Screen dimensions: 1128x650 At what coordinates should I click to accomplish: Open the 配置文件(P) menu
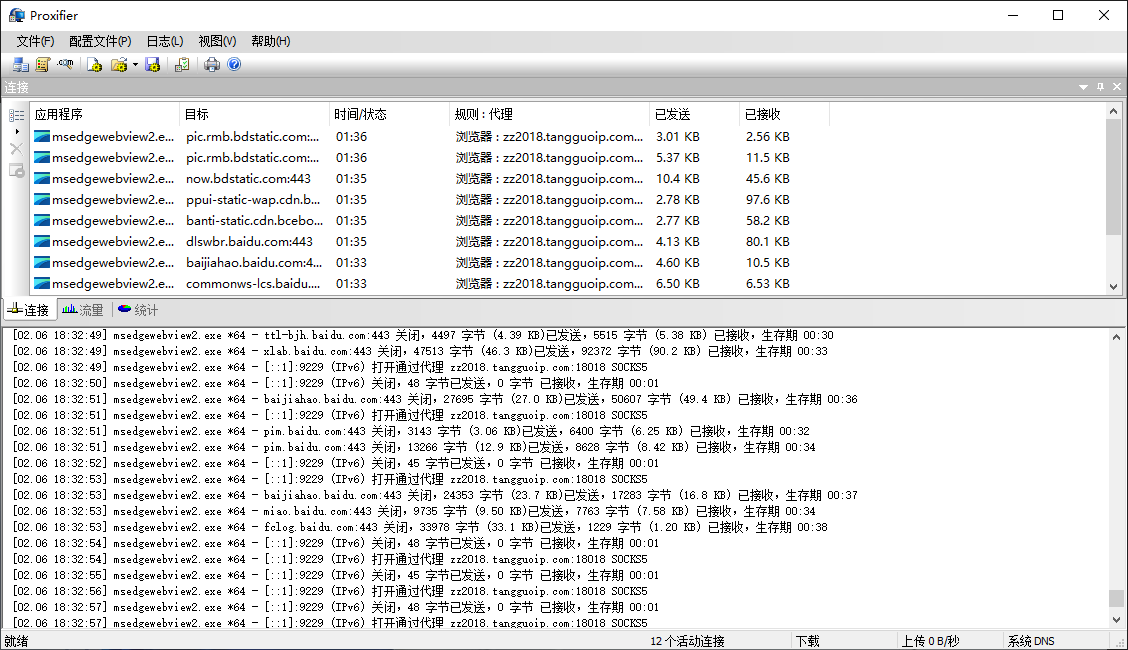coord(100,41)
